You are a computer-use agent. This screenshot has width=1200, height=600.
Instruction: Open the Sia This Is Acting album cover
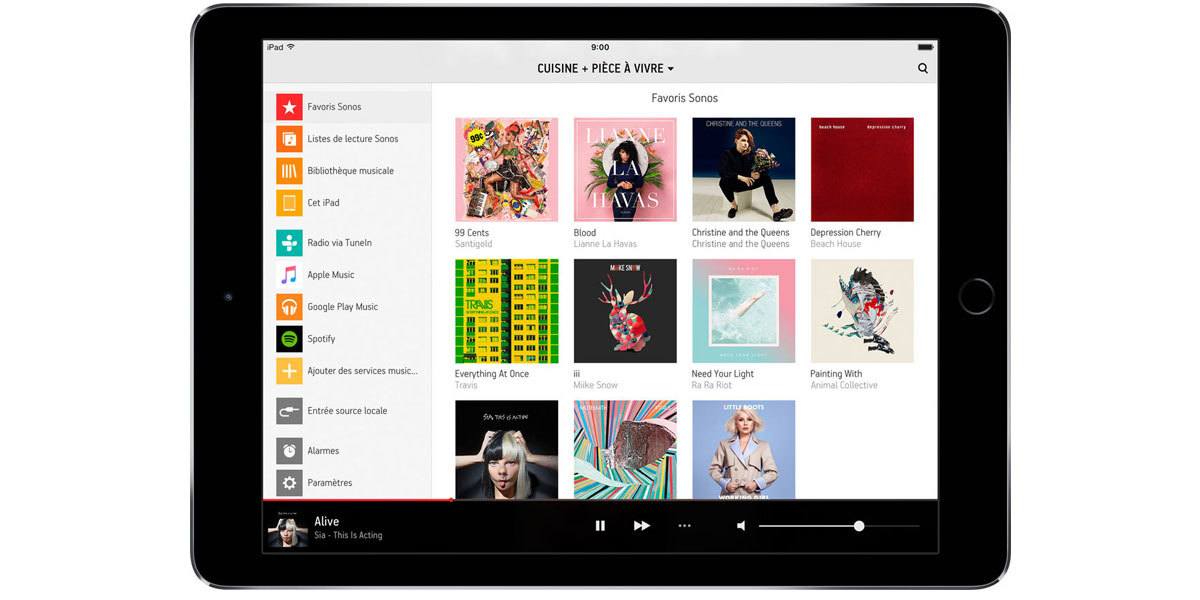coord(507,449)
